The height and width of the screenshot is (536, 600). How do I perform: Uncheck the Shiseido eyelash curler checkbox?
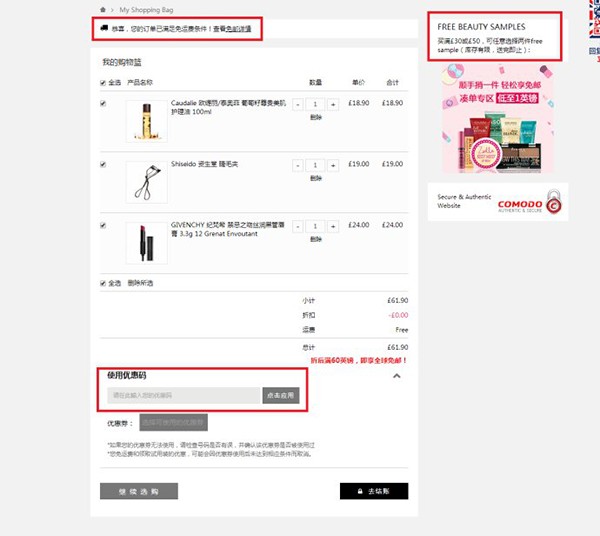pyautogui.click(x=103, y=165)
